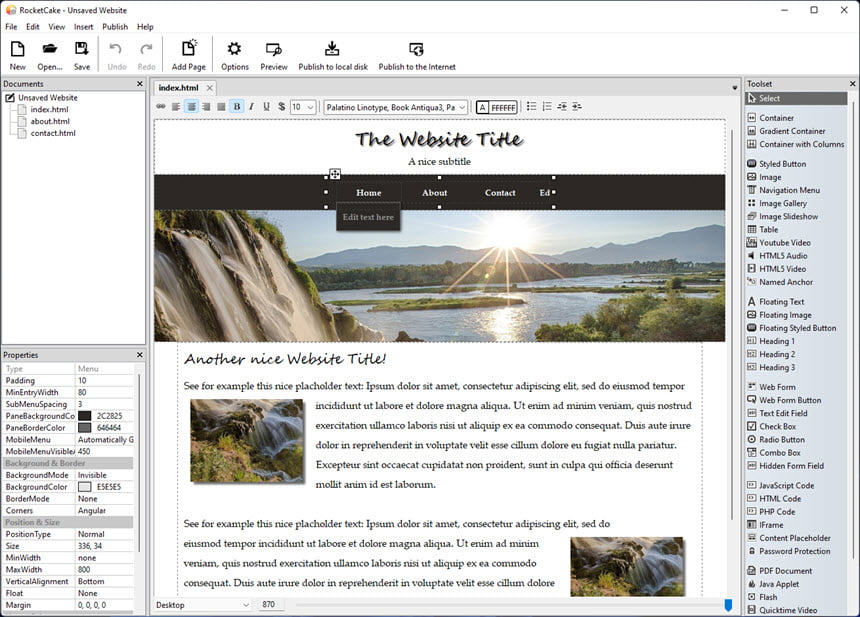Justify text using the justify icon
Screen dimensions: 860x617
coord(221,106)
